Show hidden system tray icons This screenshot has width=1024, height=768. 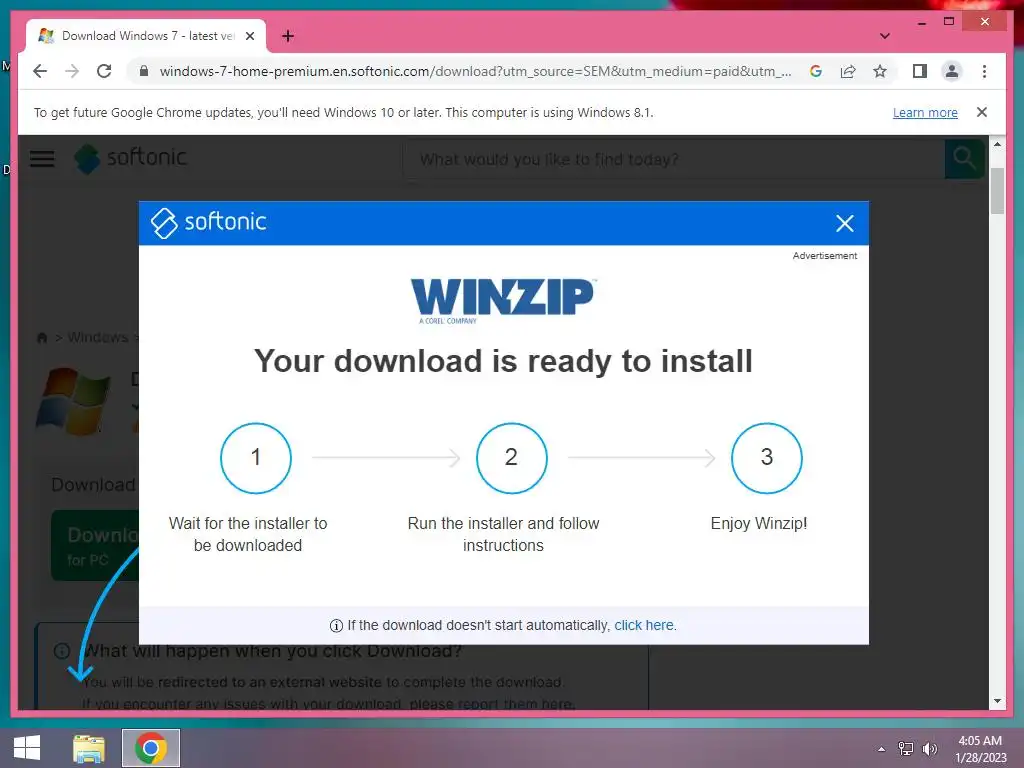click(882, 749)
